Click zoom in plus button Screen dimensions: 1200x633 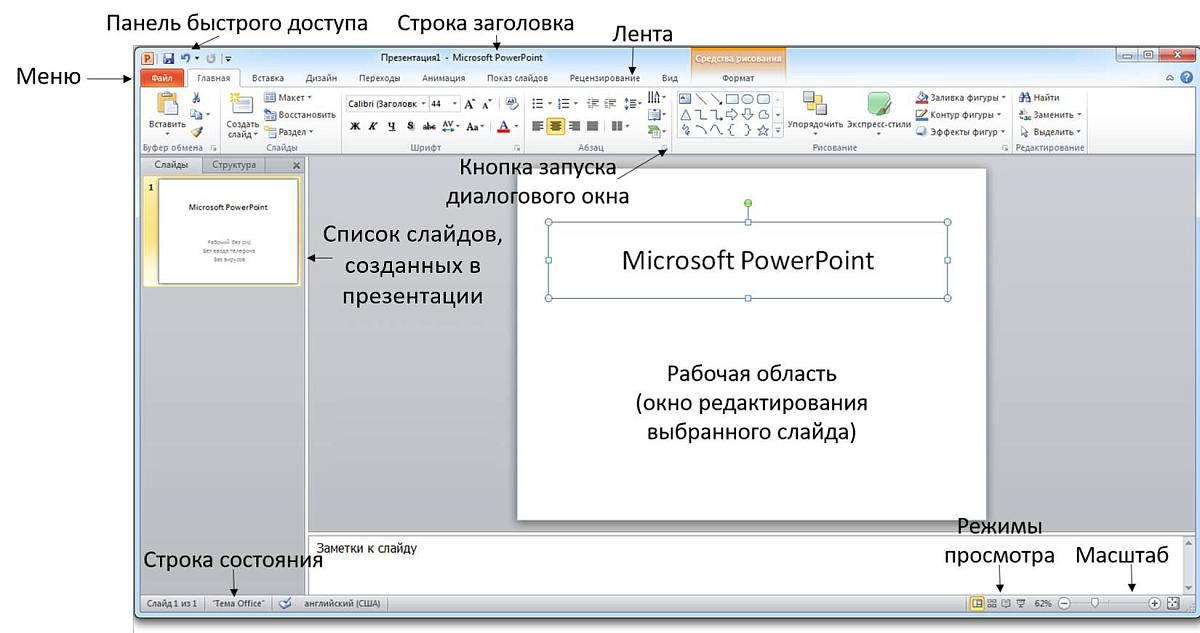click(x=1155, y=604)
